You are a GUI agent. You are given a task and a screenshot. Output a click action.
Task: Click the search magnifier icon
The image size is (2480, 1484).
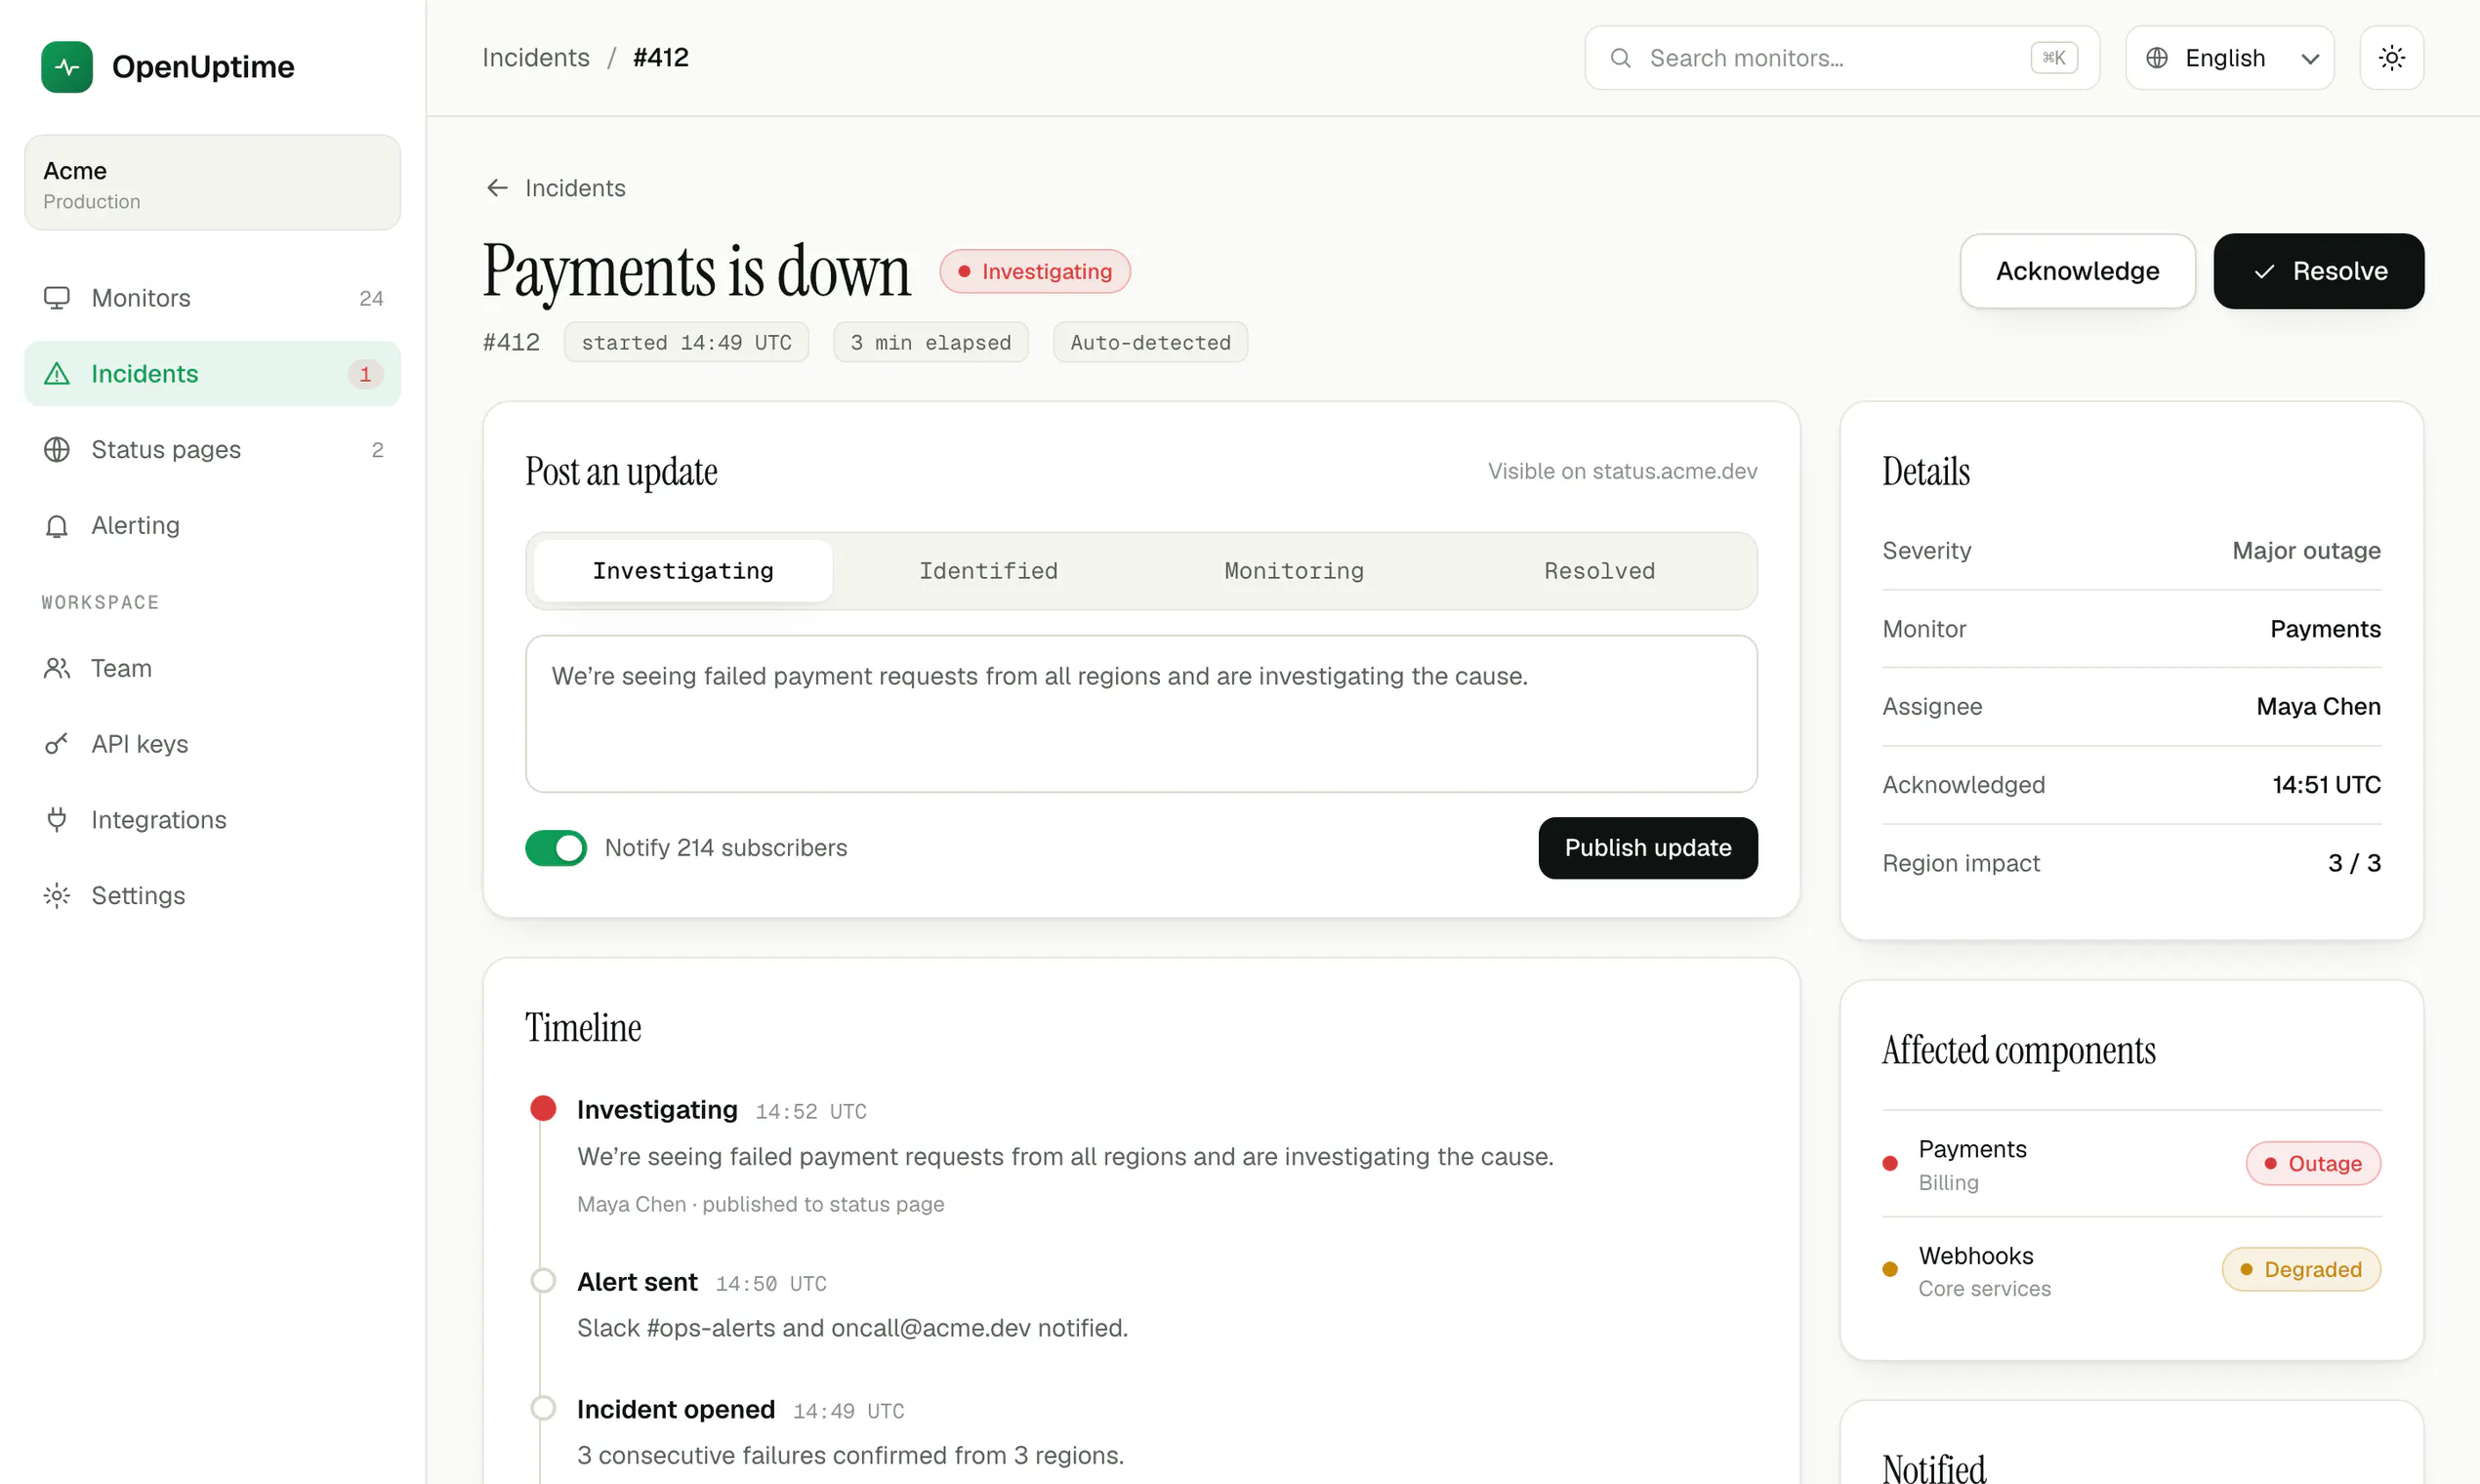pos(1620,58)
